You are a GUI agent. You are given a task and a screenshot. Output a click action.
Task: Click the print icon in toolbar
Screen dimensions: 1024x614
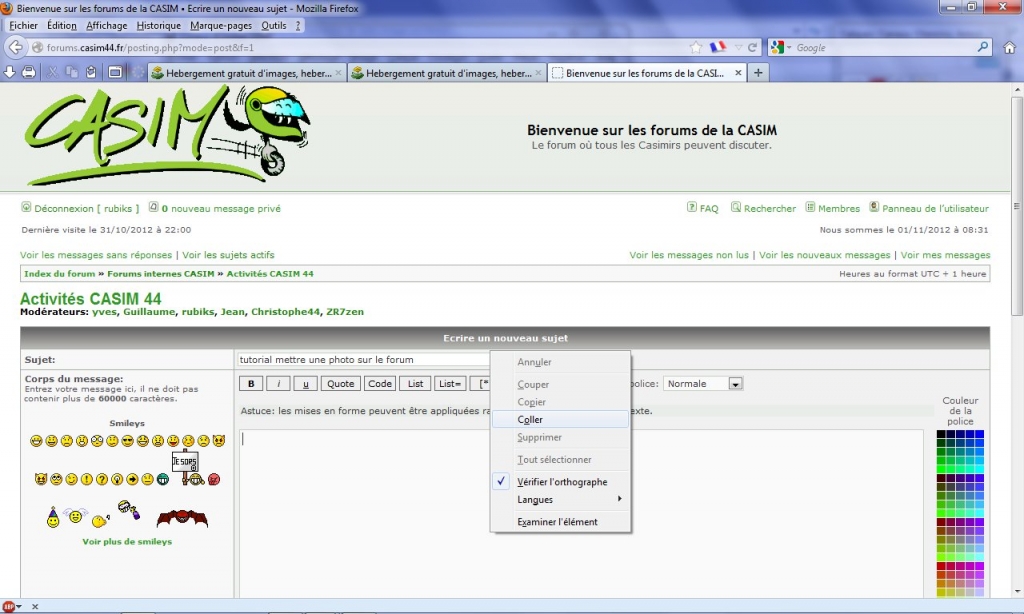(x=29, y=72)
